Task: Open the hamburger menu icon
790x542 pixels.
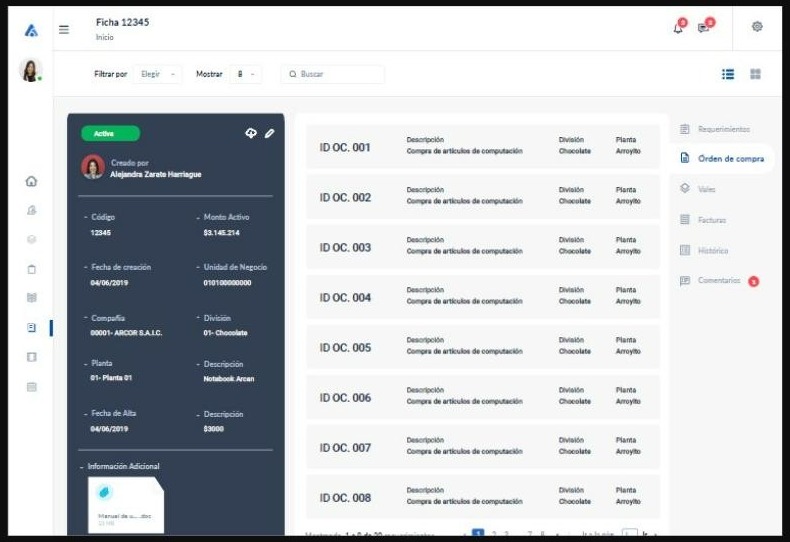Action: pos(64,30)
